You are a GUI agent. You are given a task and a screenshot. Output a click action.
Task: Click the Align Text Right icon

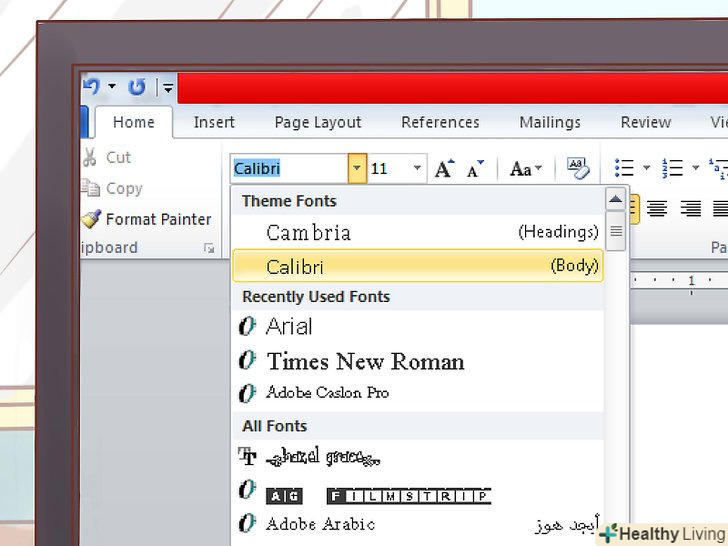691,208
